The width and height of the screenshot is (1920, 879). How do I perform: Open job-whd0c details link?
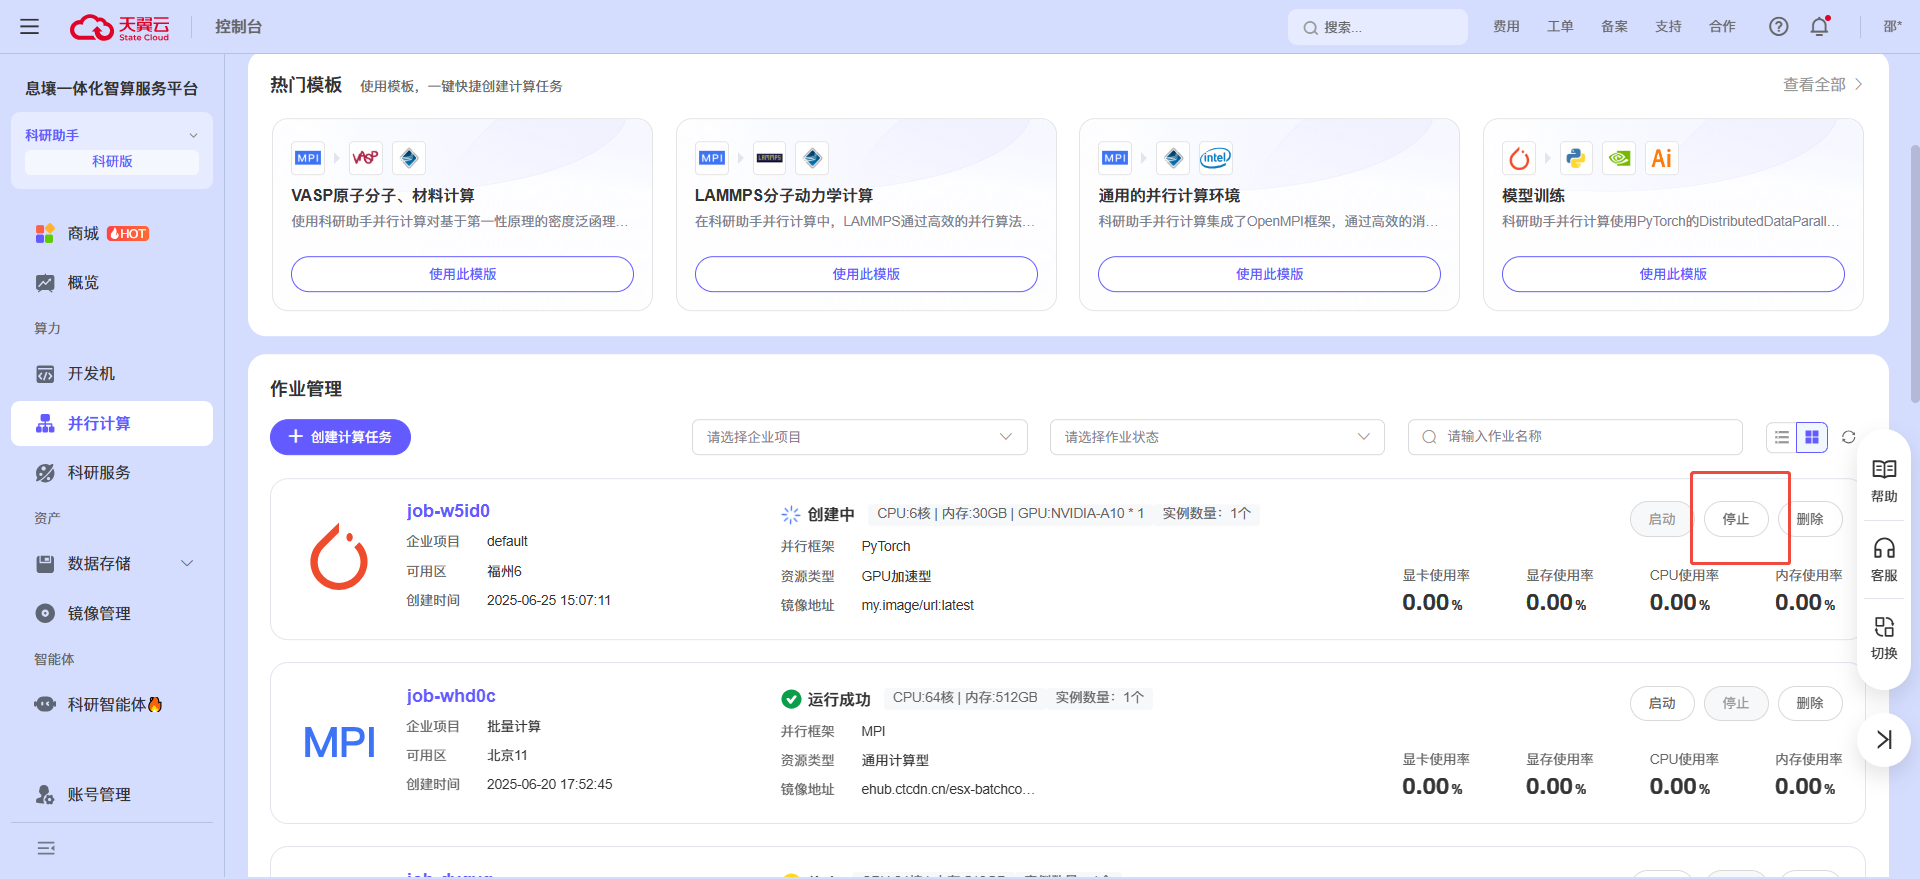pyautogui.click(x=451, y=696)
